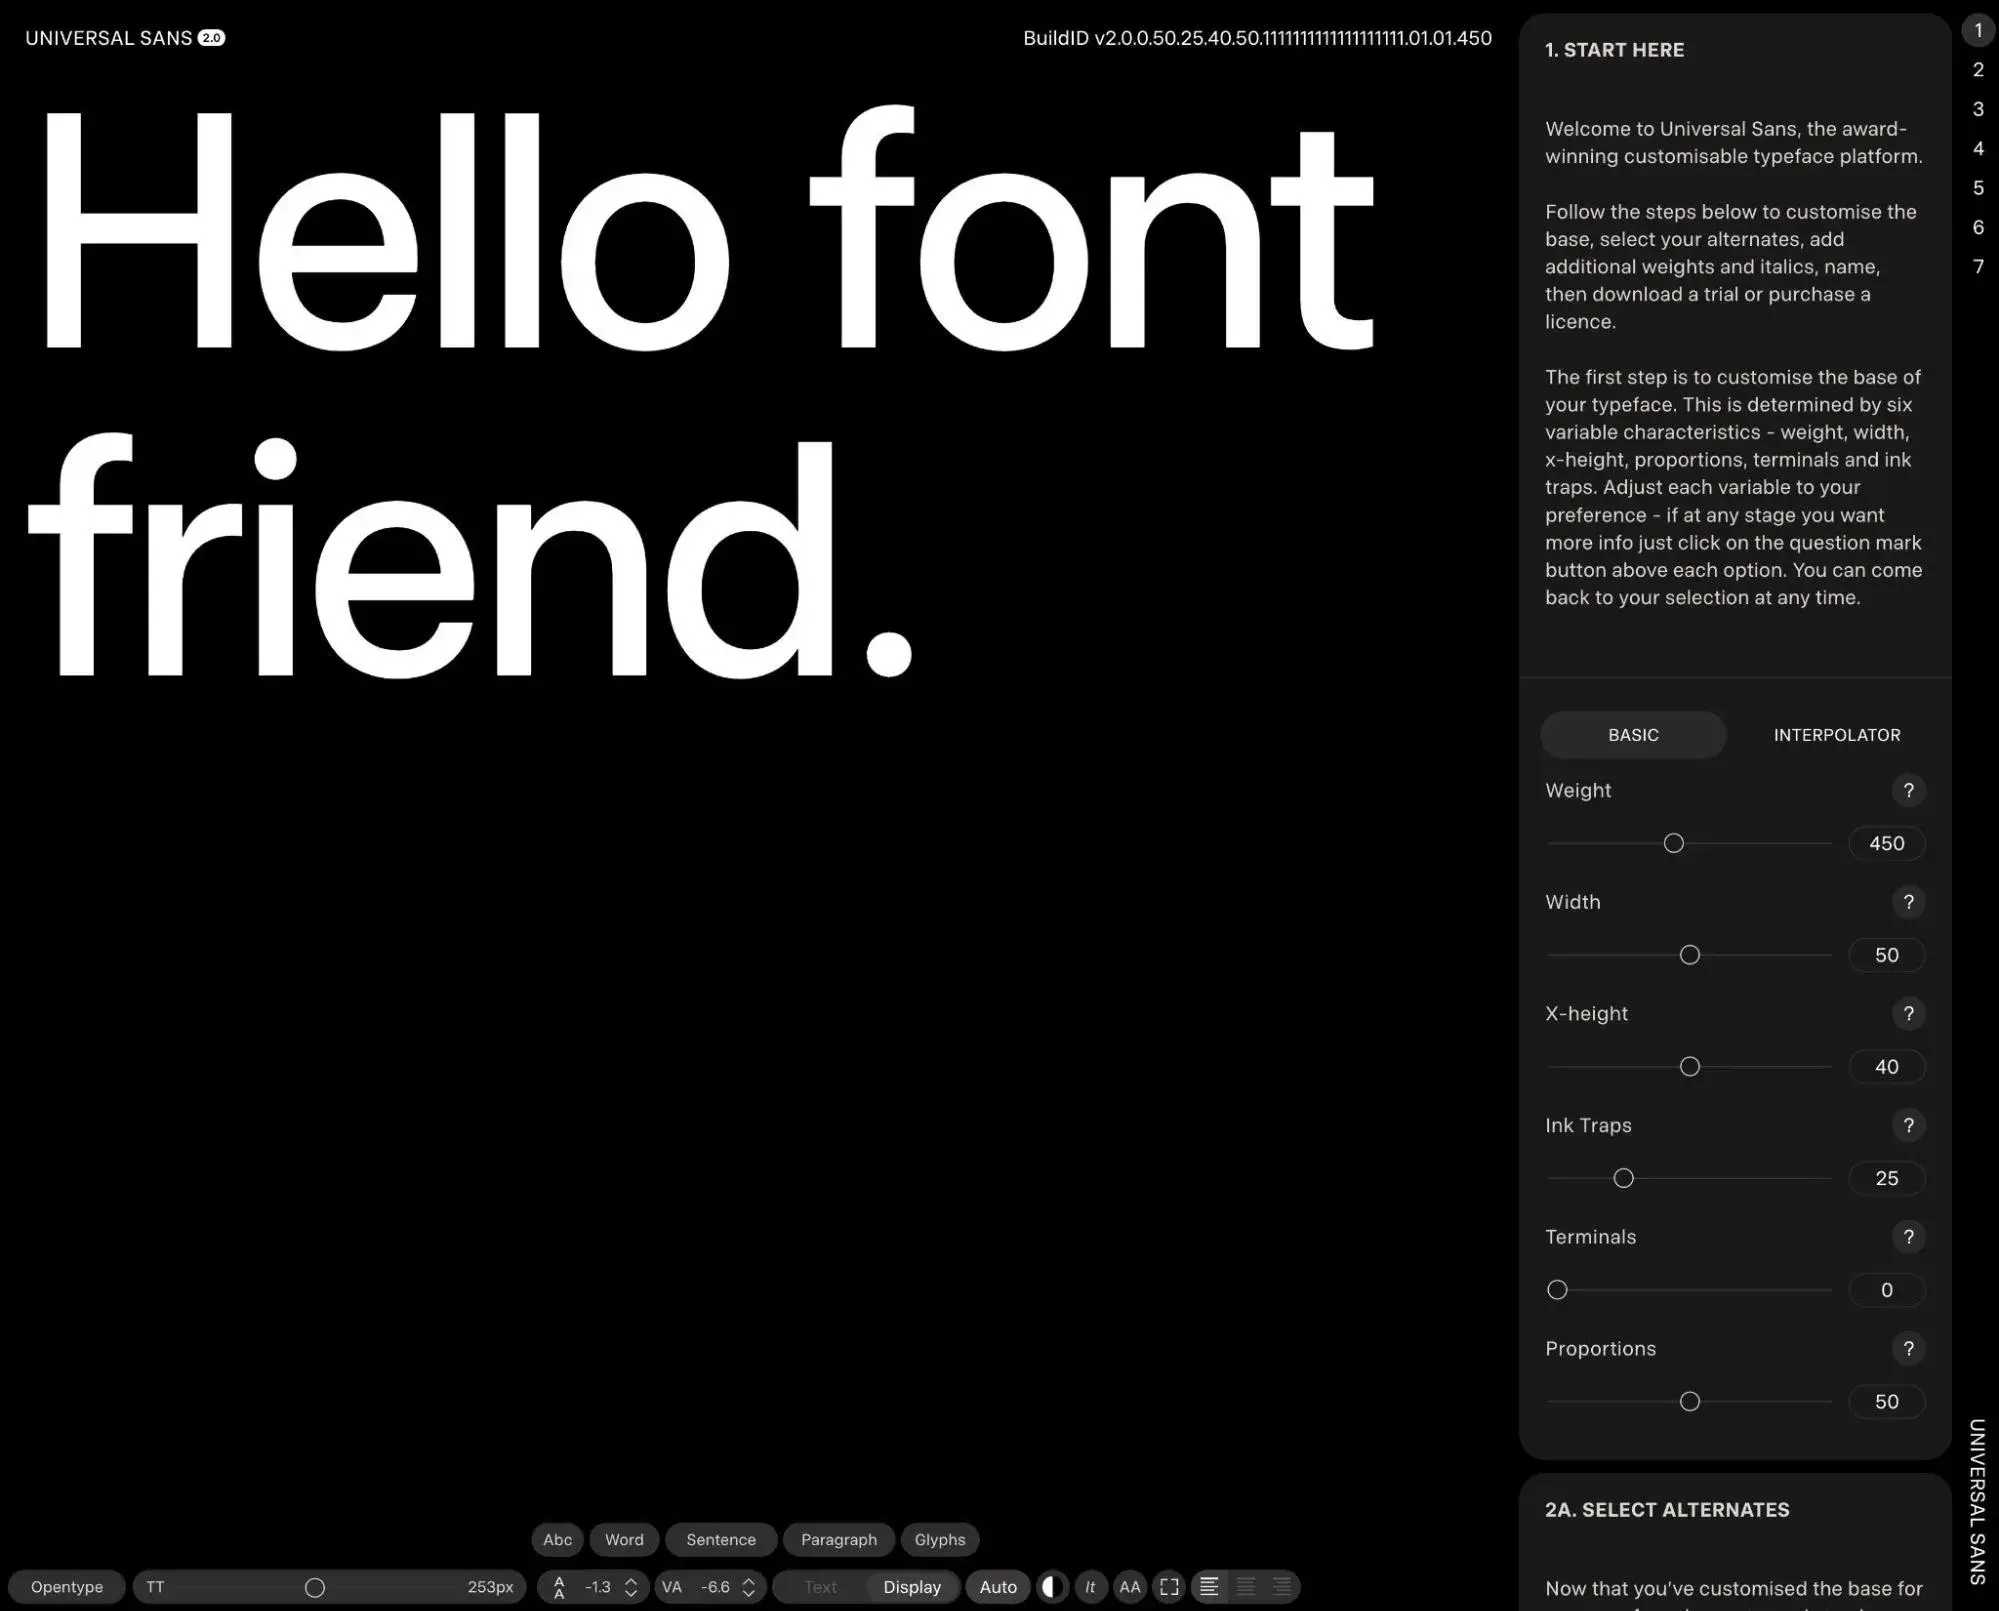This screenshot has height=1611, width=1999.
Task: Open Ink Traps question mark help
Action: point(1908,1126)
